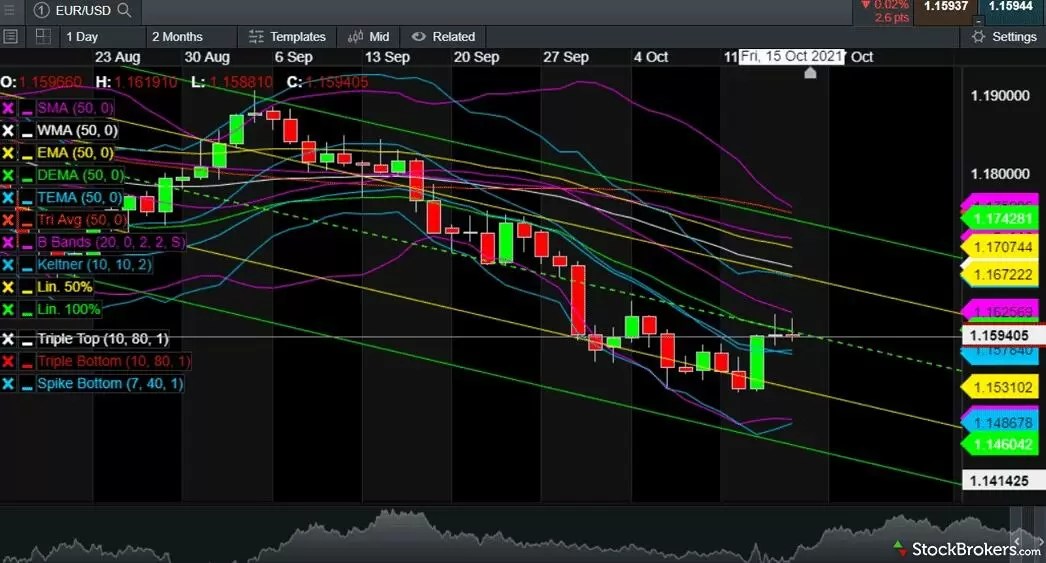Viewport: 1046px width, 563px height.
Task: Open the Mid price type dropdown
Action: click(369, 37)
